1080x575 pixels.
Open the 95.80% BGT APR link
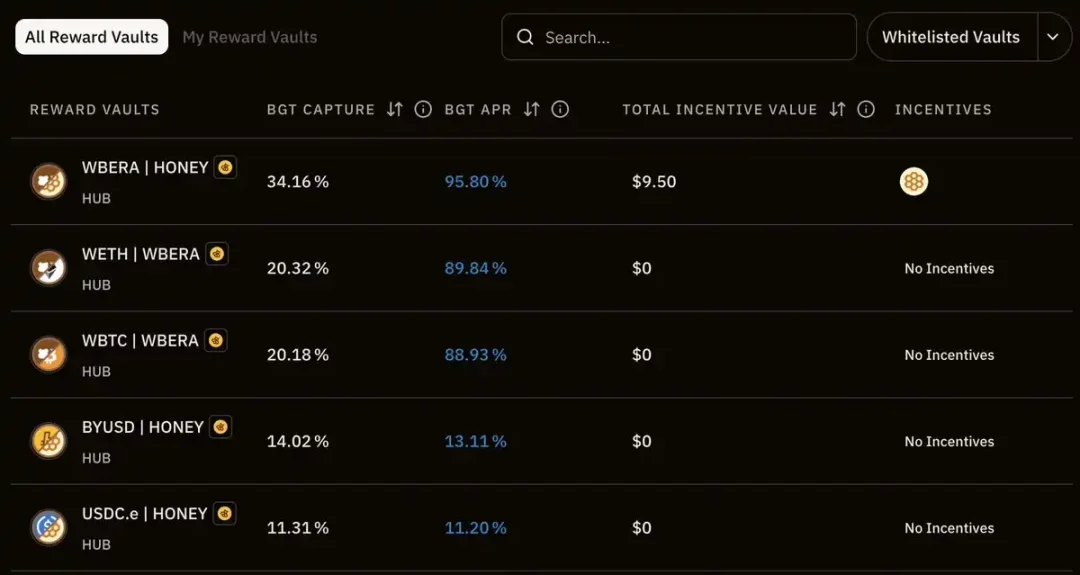pos(475,182)
